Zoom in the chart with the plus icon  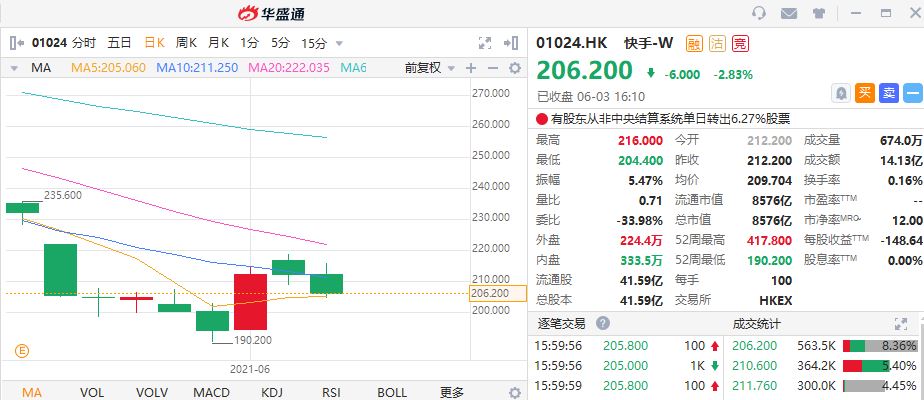pyautogui.click(x=470, y=68)
